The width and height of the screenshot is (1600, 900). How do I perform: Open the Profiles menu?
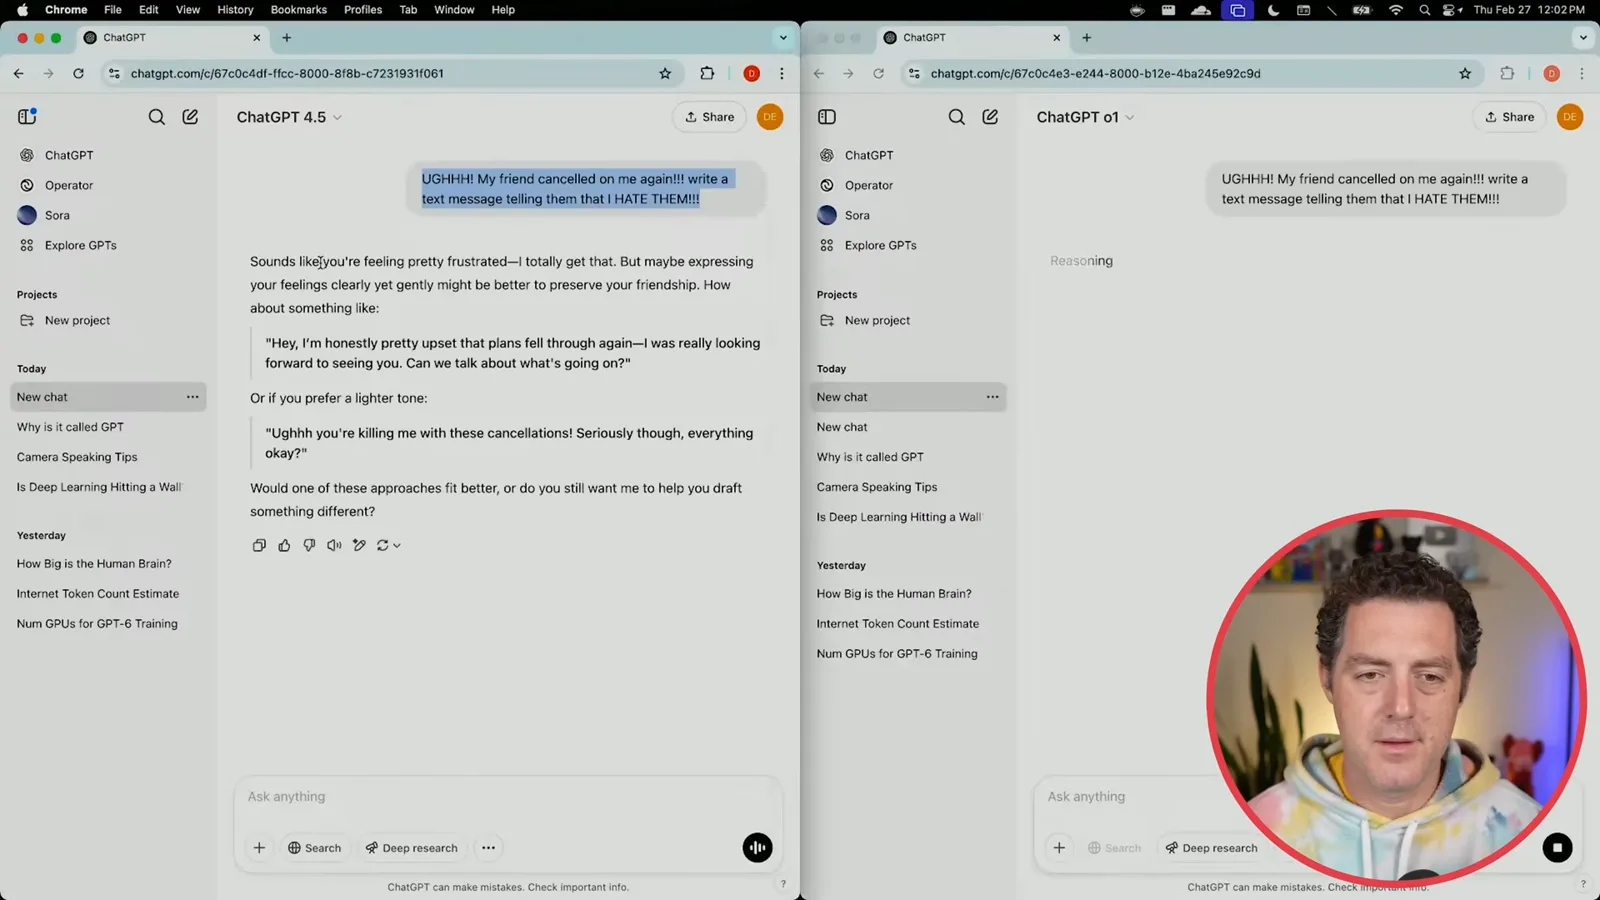pyautogui.click(x=363, y=10)
